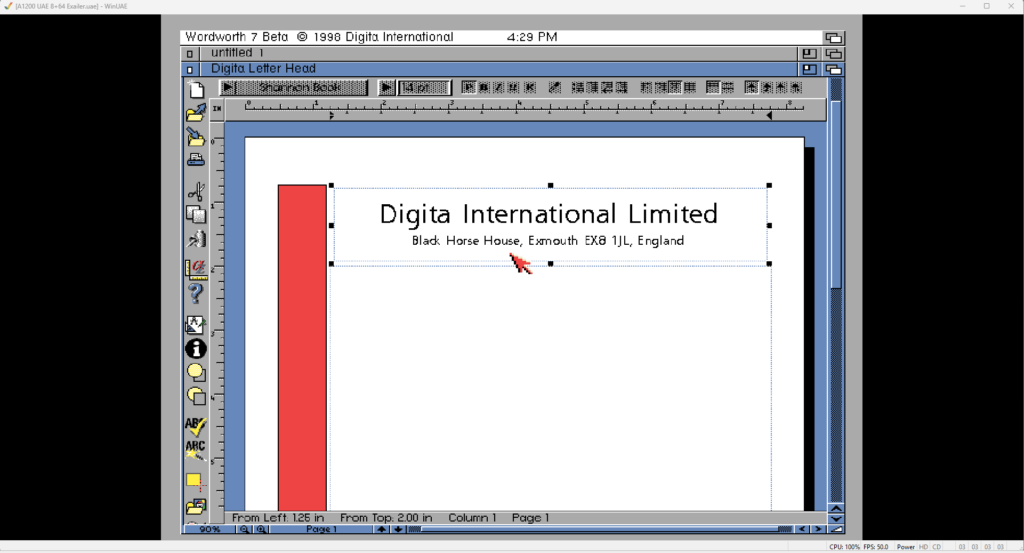Click the folder icon at the toolbar bottom

click(196, 506)
